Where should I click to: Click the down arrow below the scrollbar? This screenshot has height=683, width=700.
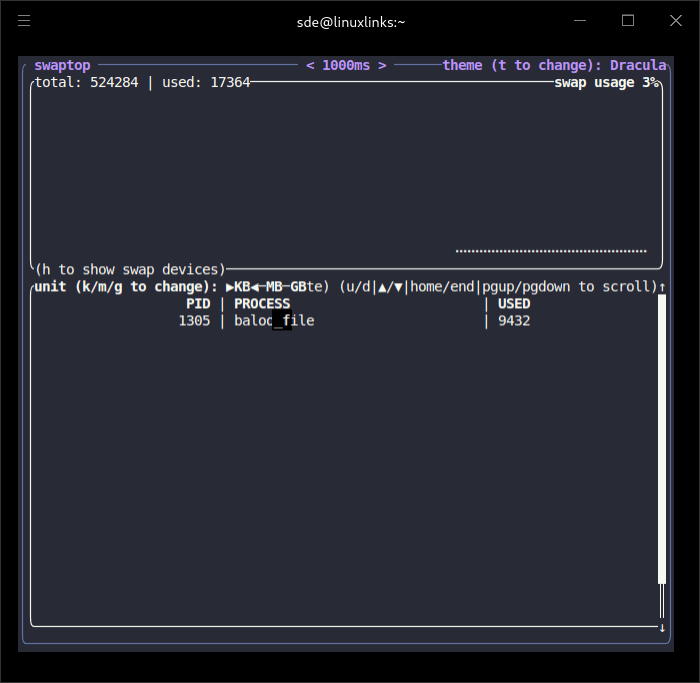(x=662, y=628)
